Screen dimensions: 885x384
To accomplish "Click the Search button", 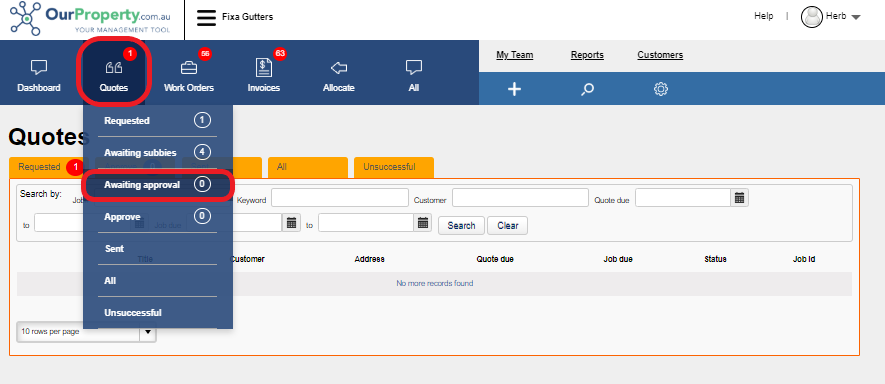I will click(x=461, y=225).
